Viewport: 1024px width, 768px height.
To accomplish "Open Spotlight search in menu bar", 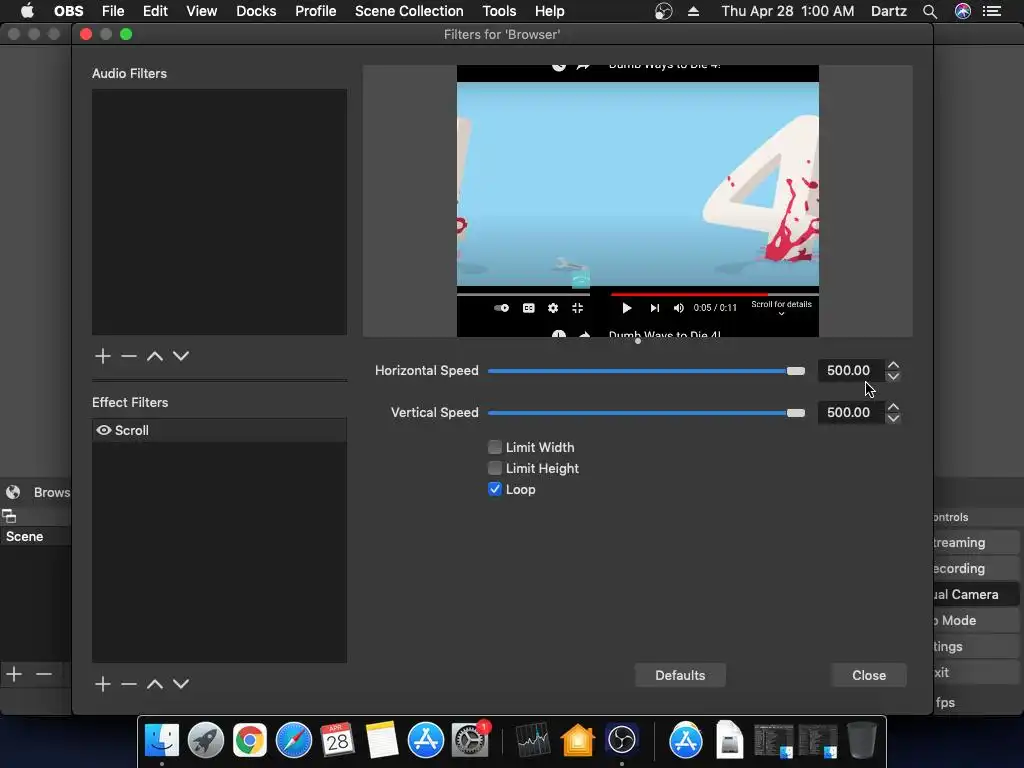I will coord(930,11).
